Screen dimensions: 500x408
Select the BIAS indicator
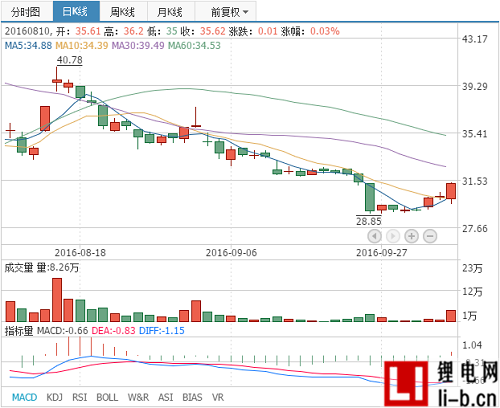pyautogui.click(x=192, y=397)
